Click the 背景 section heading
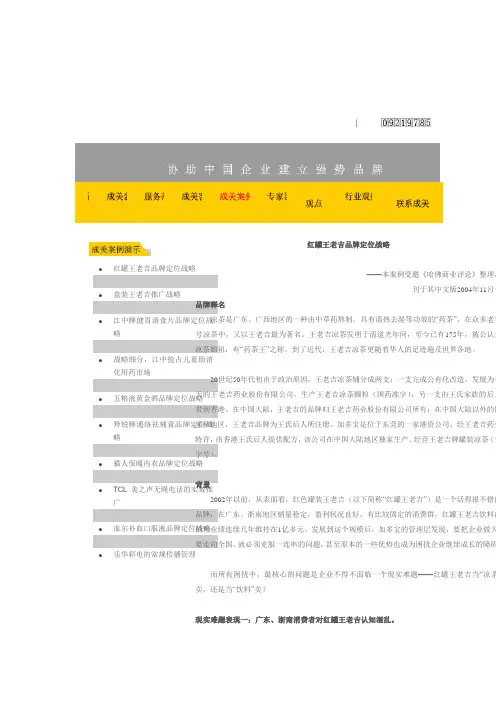This screenshot has height=702, width=496. (x=203, y=485)
